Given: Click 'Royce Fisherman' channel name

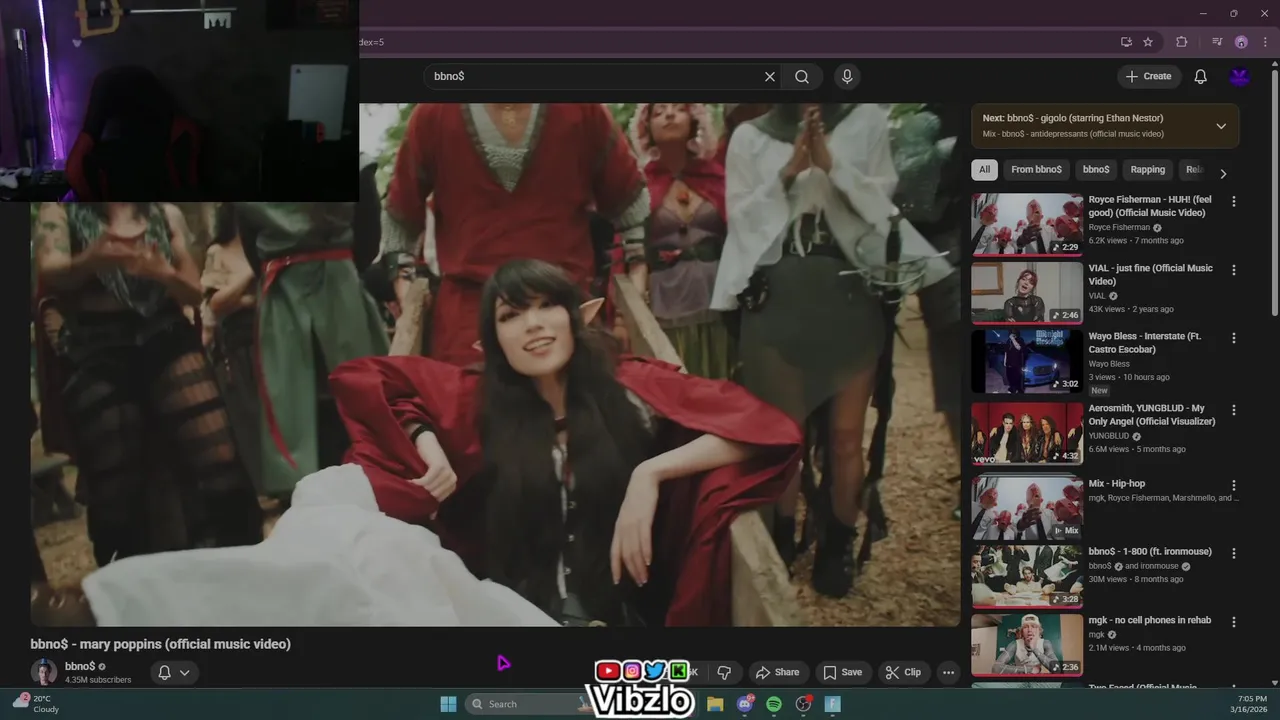Looking at the screenshot, I should coord(1119,227).
